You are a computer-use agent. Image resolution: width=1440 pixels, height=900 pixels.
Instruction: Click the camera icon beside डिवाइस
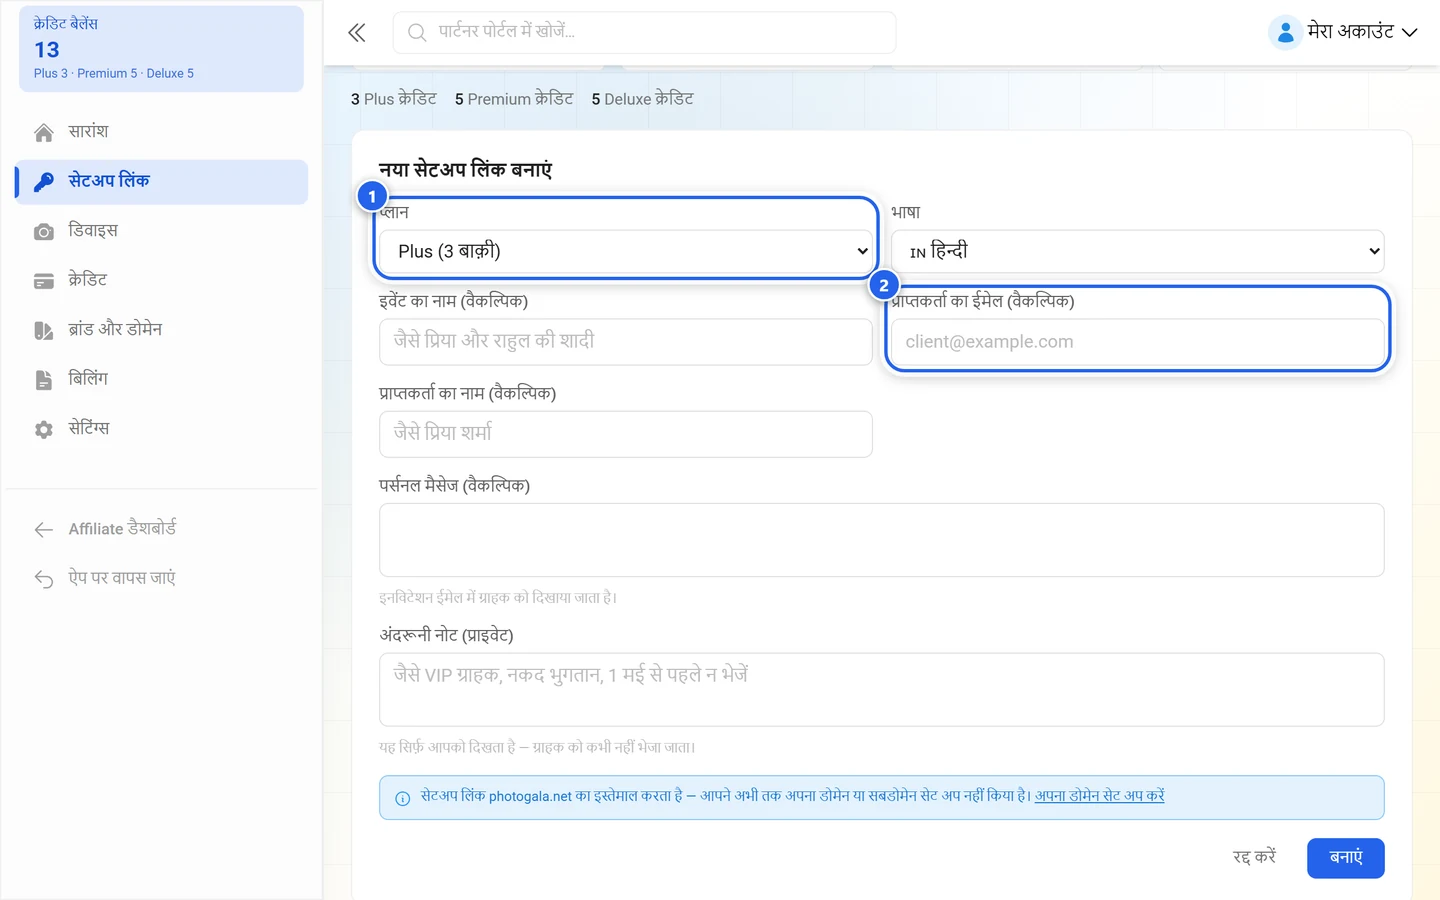(44, 232)
